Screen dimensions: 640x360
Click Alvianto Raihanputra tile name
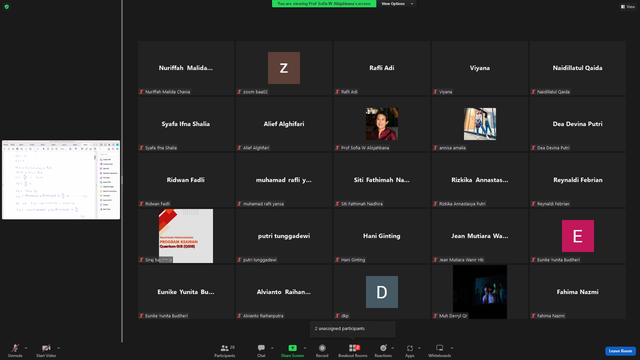coord(284,292)
